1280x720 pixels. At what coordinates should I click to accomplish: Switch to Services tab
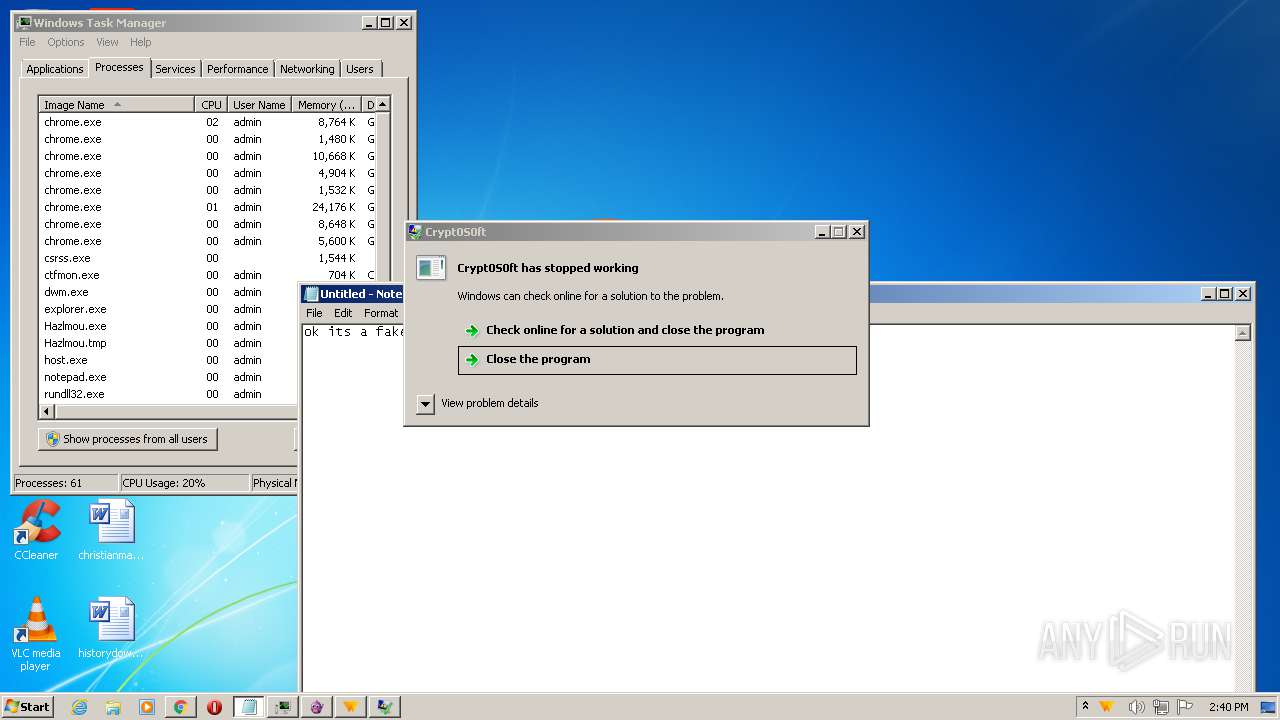pyautogui.click(x=175, y=69)
